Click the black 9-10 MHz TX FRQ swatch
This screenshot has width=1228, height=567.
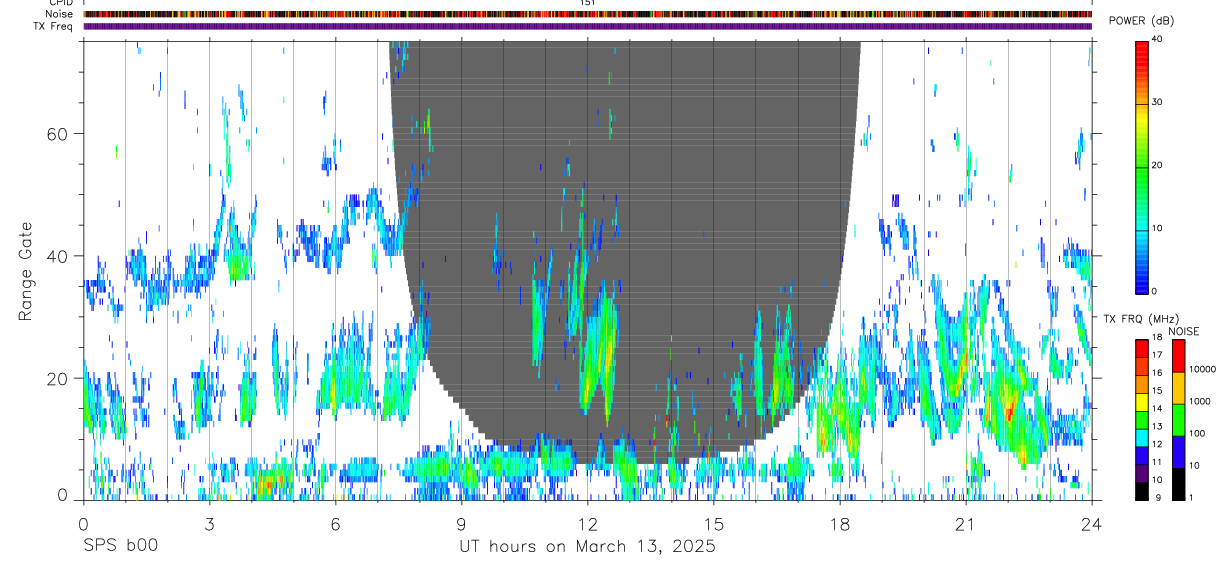coord(1142,491)
